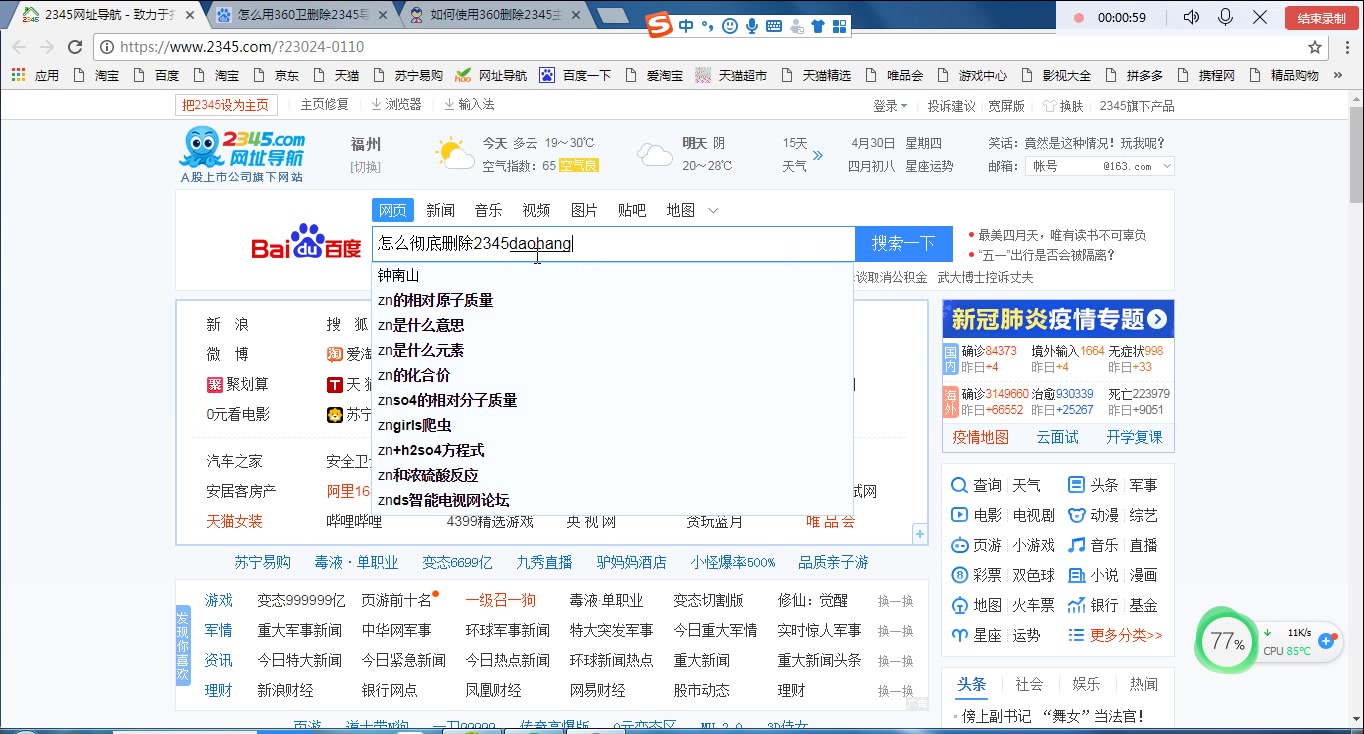Toggle the Sogou voice input microphone

(752, 26)
